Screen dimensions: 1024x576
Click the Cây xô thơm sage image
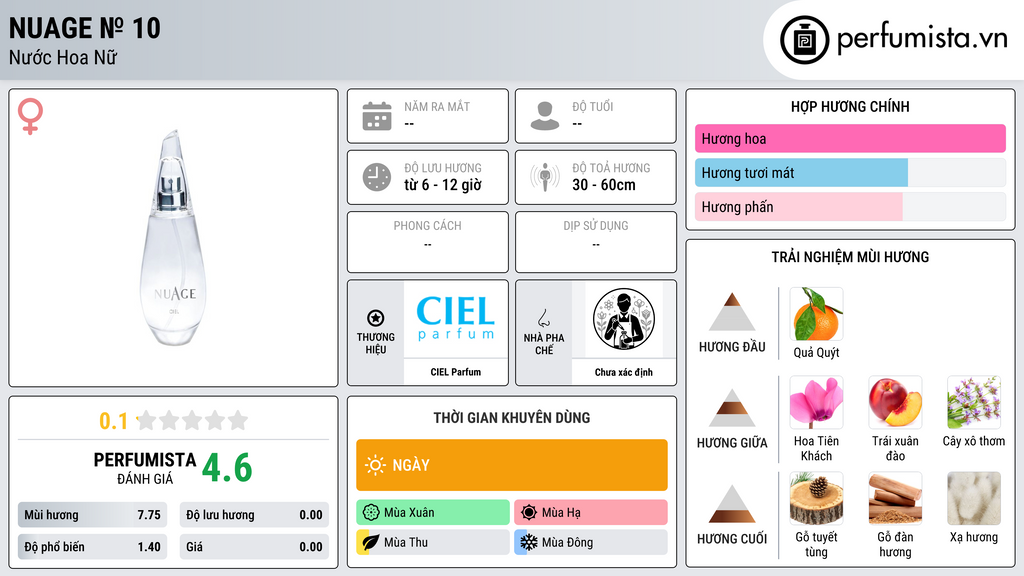(x=974, y=402)
